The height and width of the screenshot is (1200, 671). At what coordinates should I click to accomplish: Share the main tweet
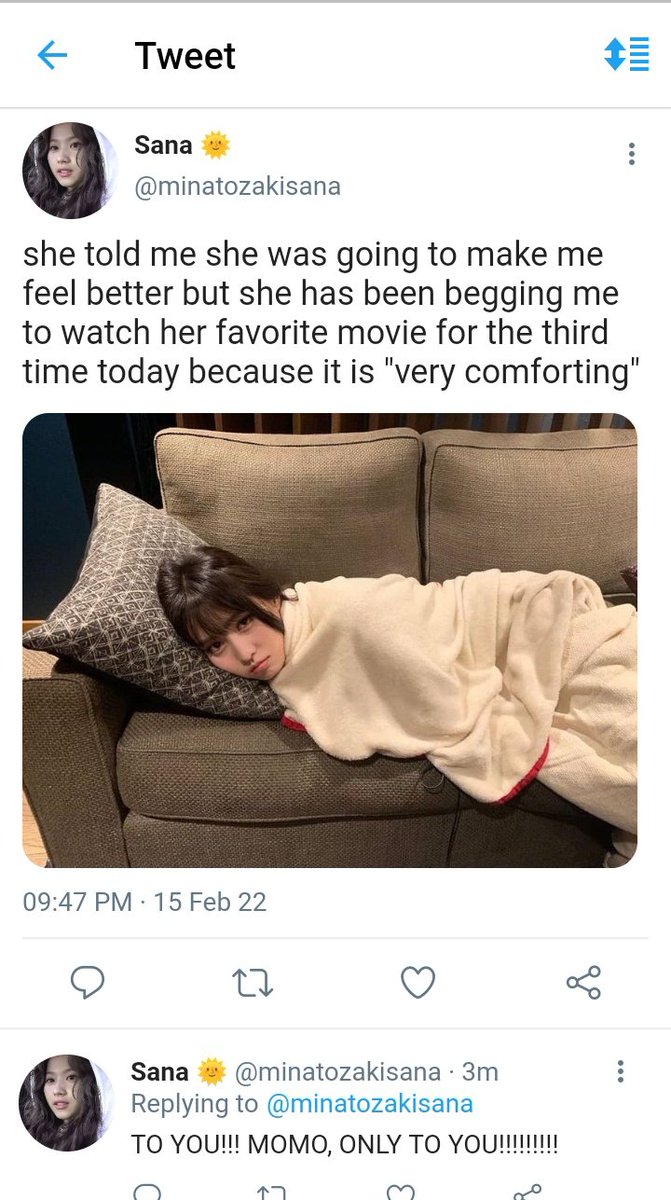click(583, 983)
